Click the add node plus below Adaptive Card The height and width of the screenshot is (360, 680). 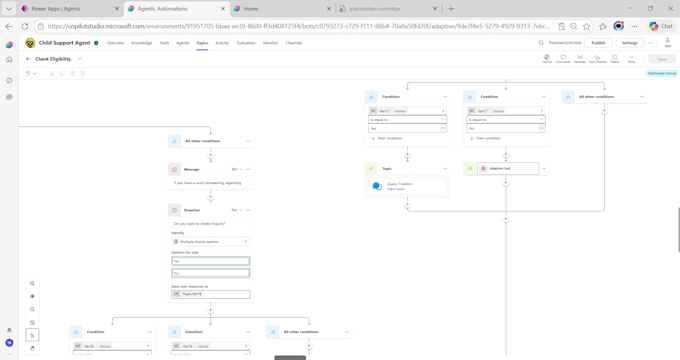(x=506, y=183)
